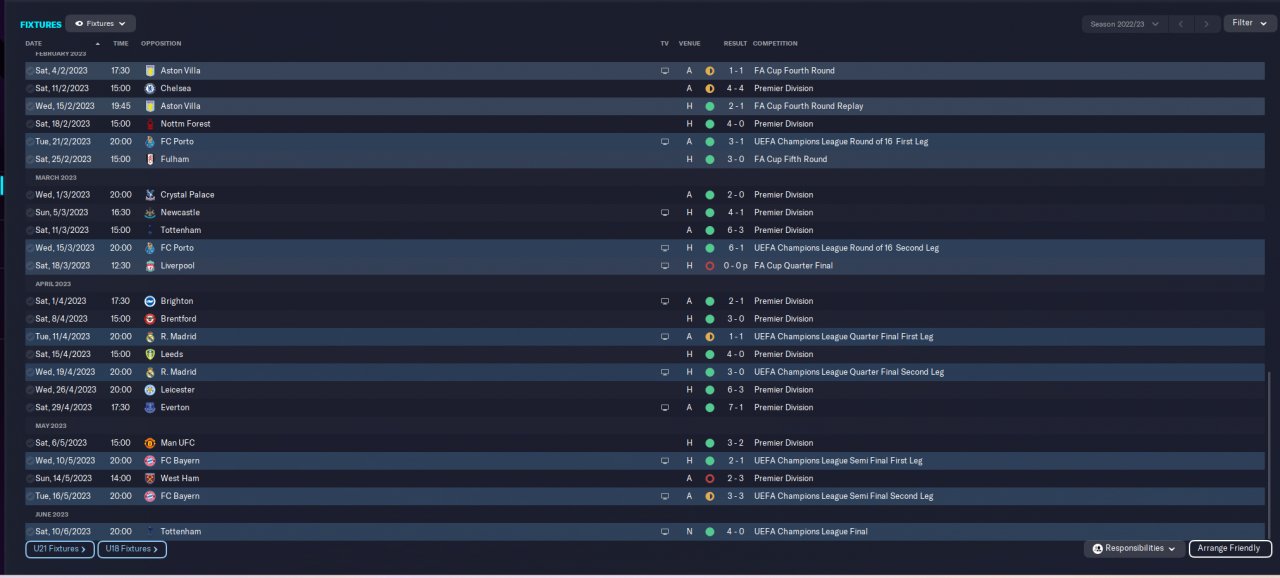
Task: Open the 6 - 3 result against Leicester
Action: click(735, 390)
